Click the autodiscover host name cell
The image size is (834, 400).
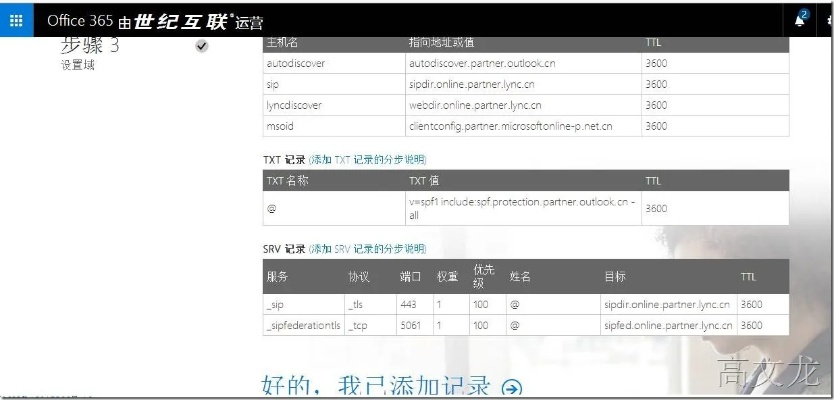coord(334,63)
